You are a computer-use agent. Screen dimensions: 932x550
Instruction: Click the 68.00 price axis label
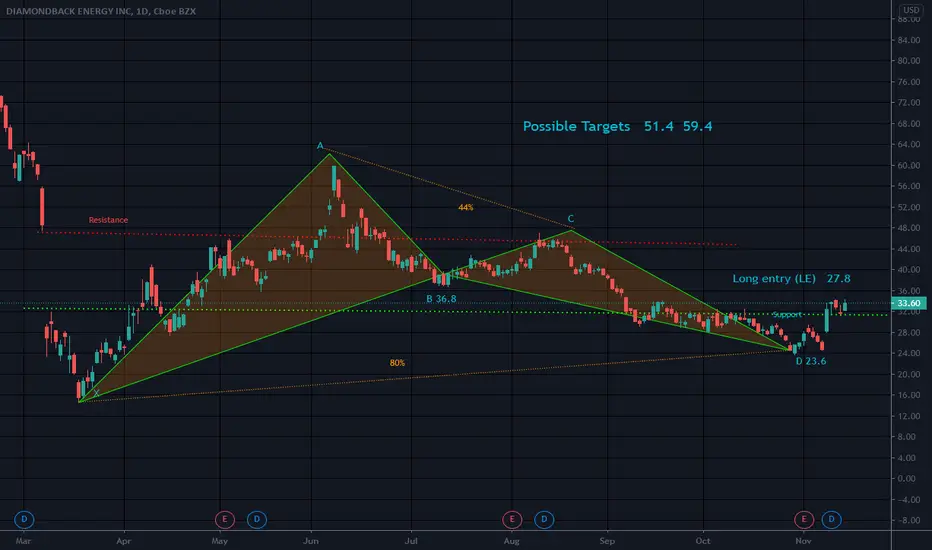click(908, 124)
